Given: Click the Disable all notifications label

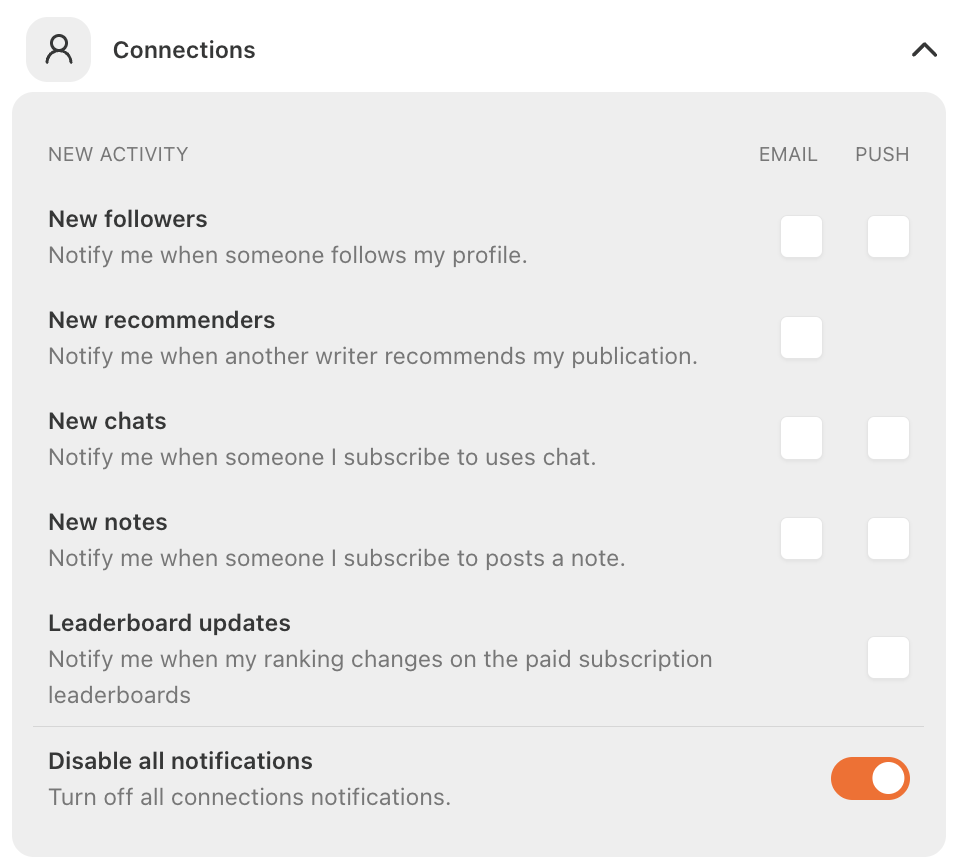Looking at the screenshot, I should [x=180, y=761].
